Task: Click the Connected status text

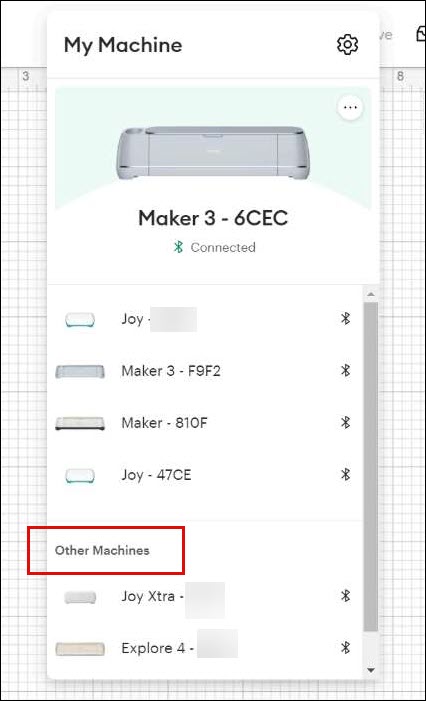Action: pos(223,247)
